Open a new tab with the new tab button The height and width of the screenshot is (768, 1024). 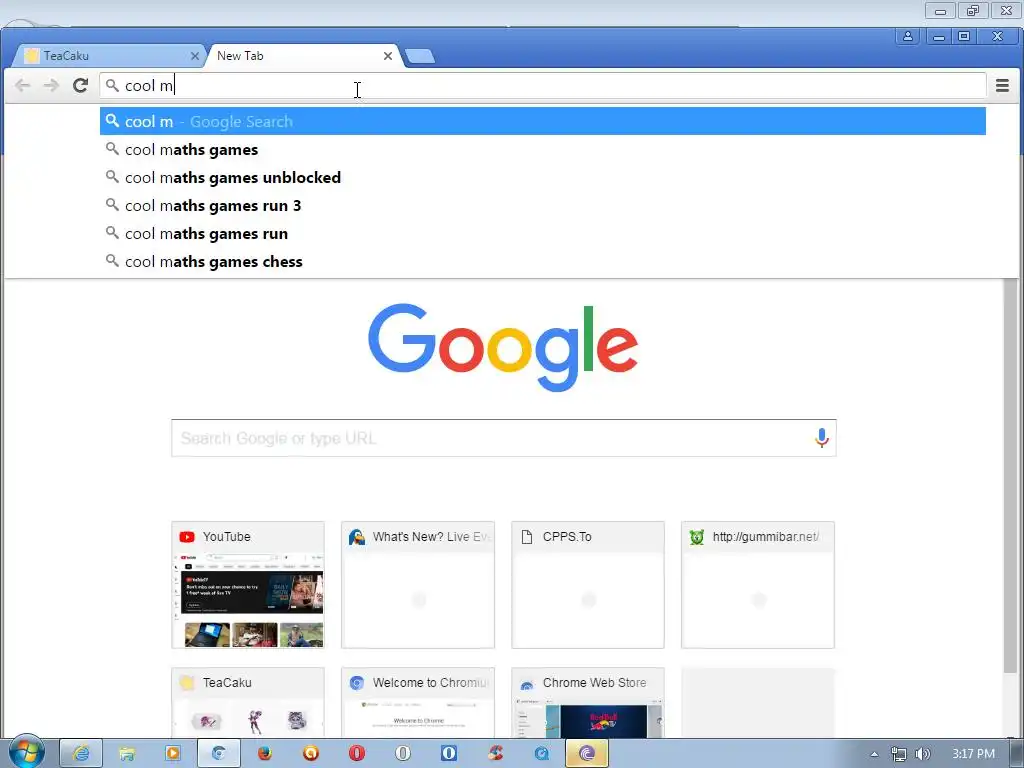420,57
